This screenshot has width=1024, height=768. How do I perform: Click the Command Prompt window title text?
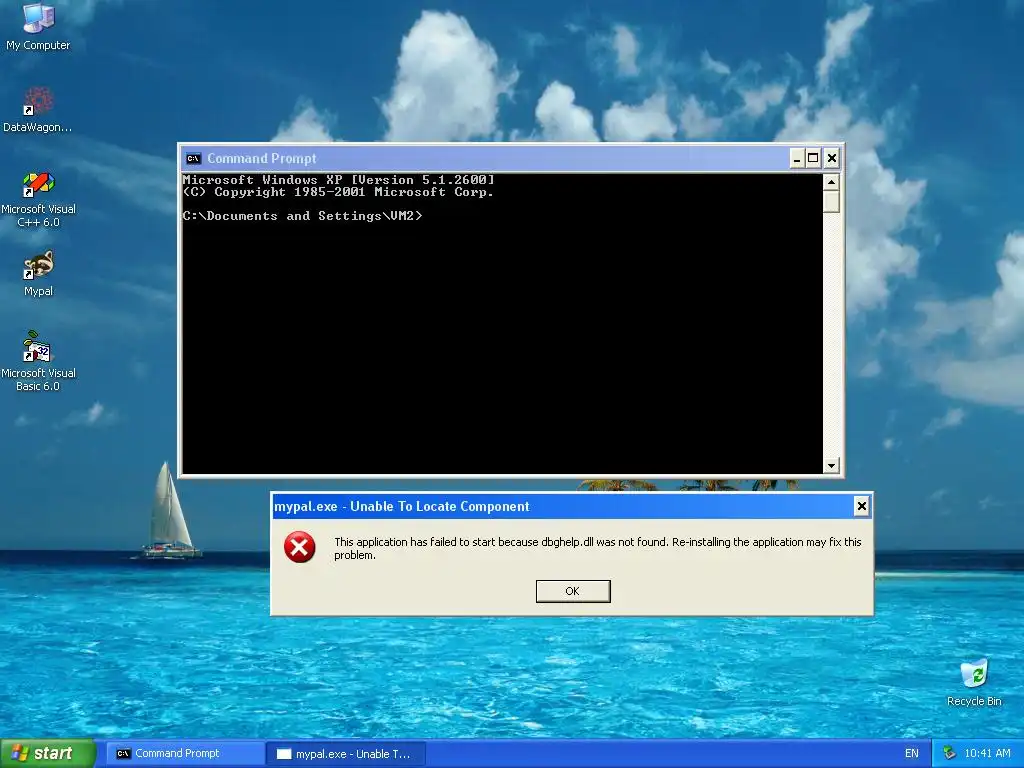coord(261,158)
